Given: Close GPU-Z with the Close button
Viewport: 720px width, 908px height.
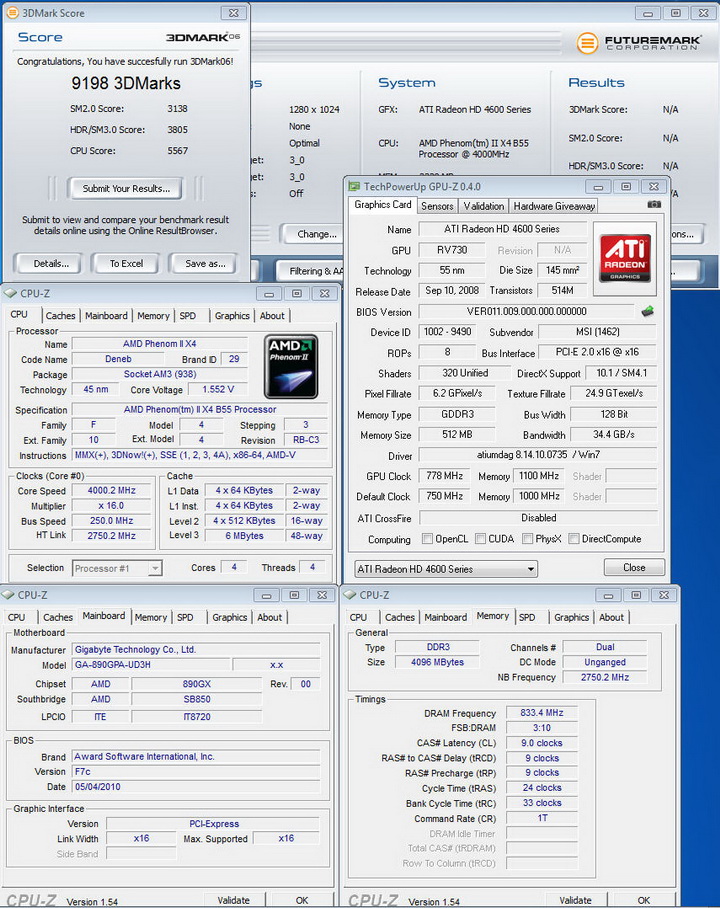Looking at the screenshot, I should pos(634,568).
